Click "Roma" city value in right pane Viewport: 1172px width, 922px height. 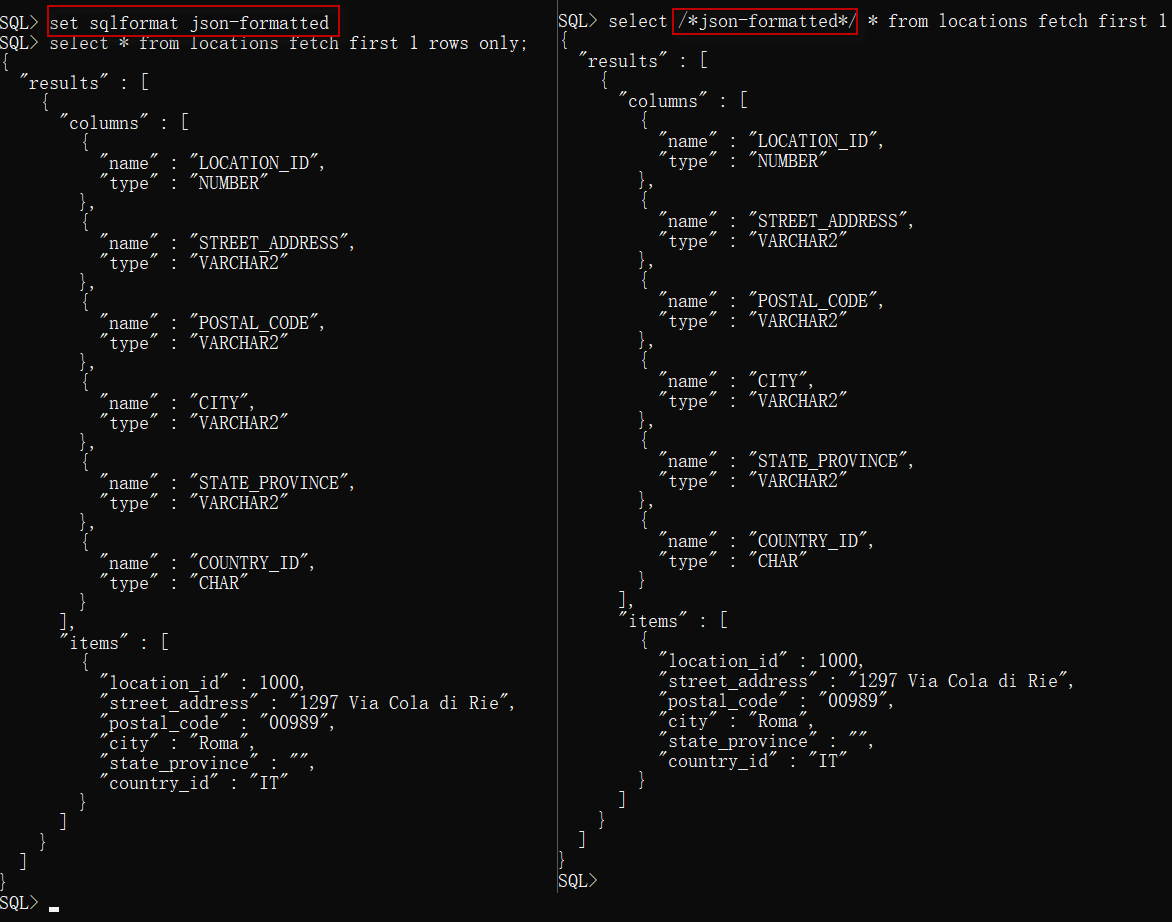pos(777,721)
